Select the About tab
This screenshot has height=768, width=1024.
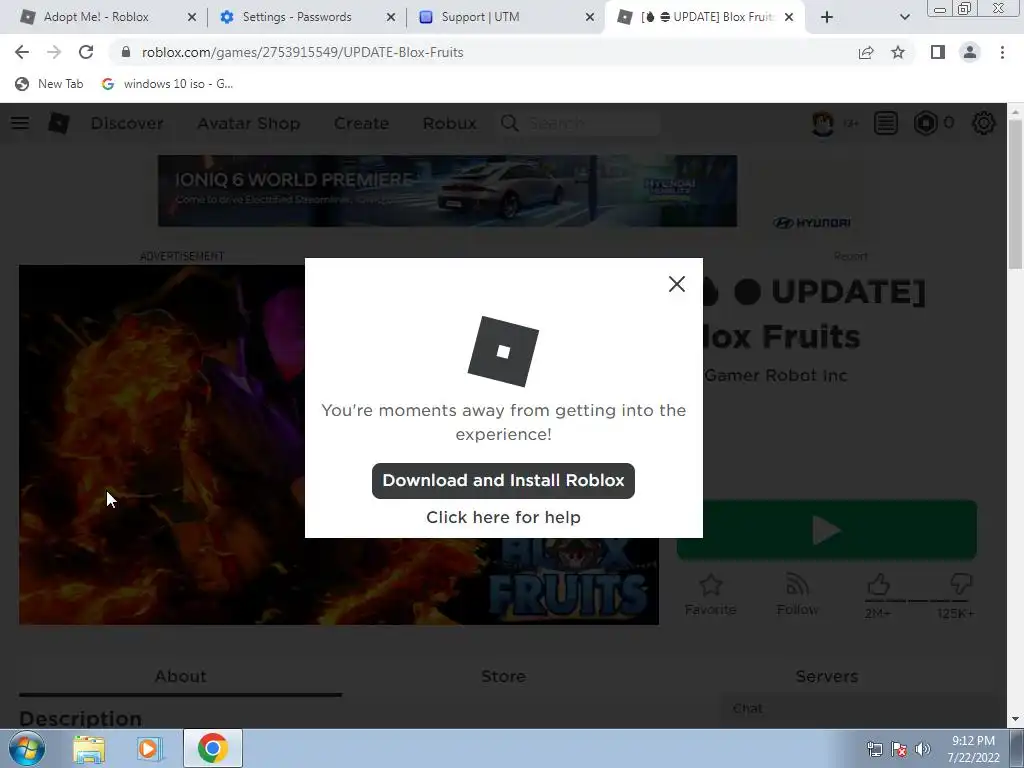pyautogui.click(x=180, y=677)
